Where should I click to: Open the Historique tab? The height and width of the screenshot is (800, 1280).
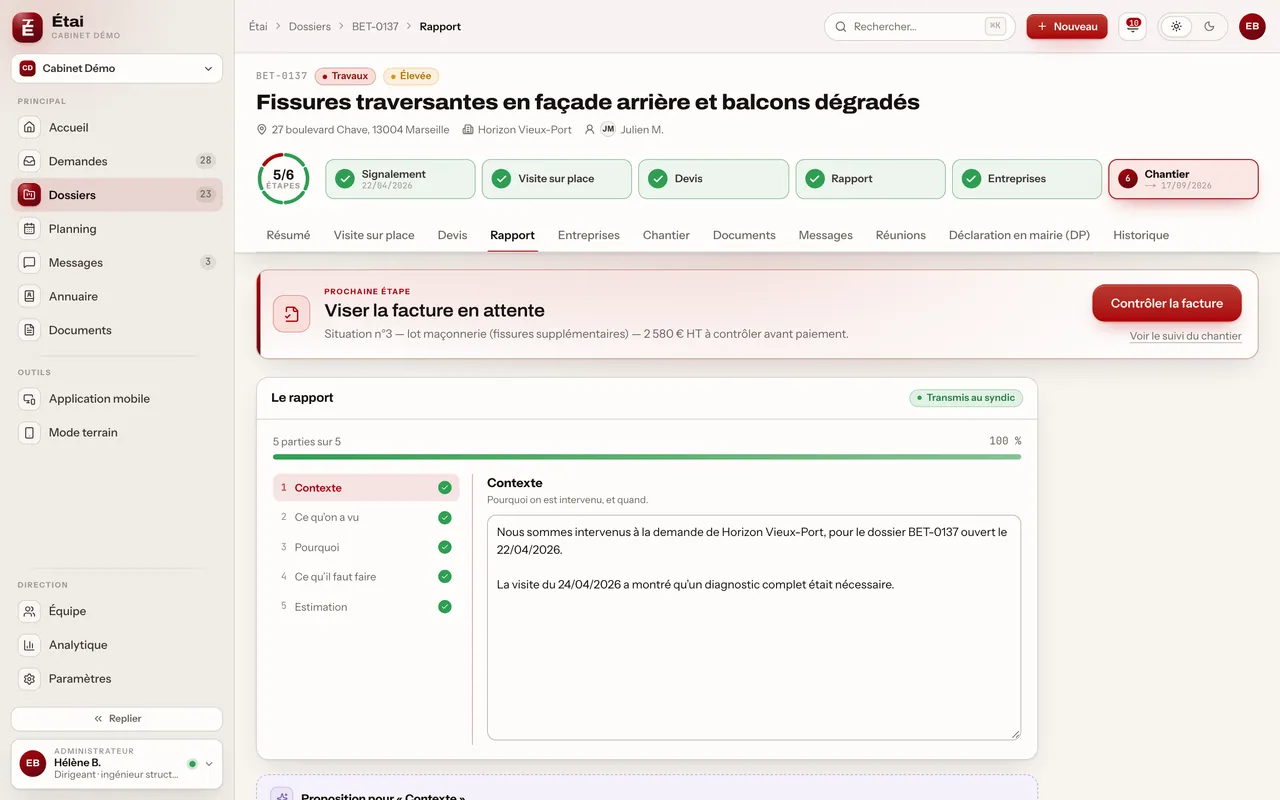[x=1141, y=235]
